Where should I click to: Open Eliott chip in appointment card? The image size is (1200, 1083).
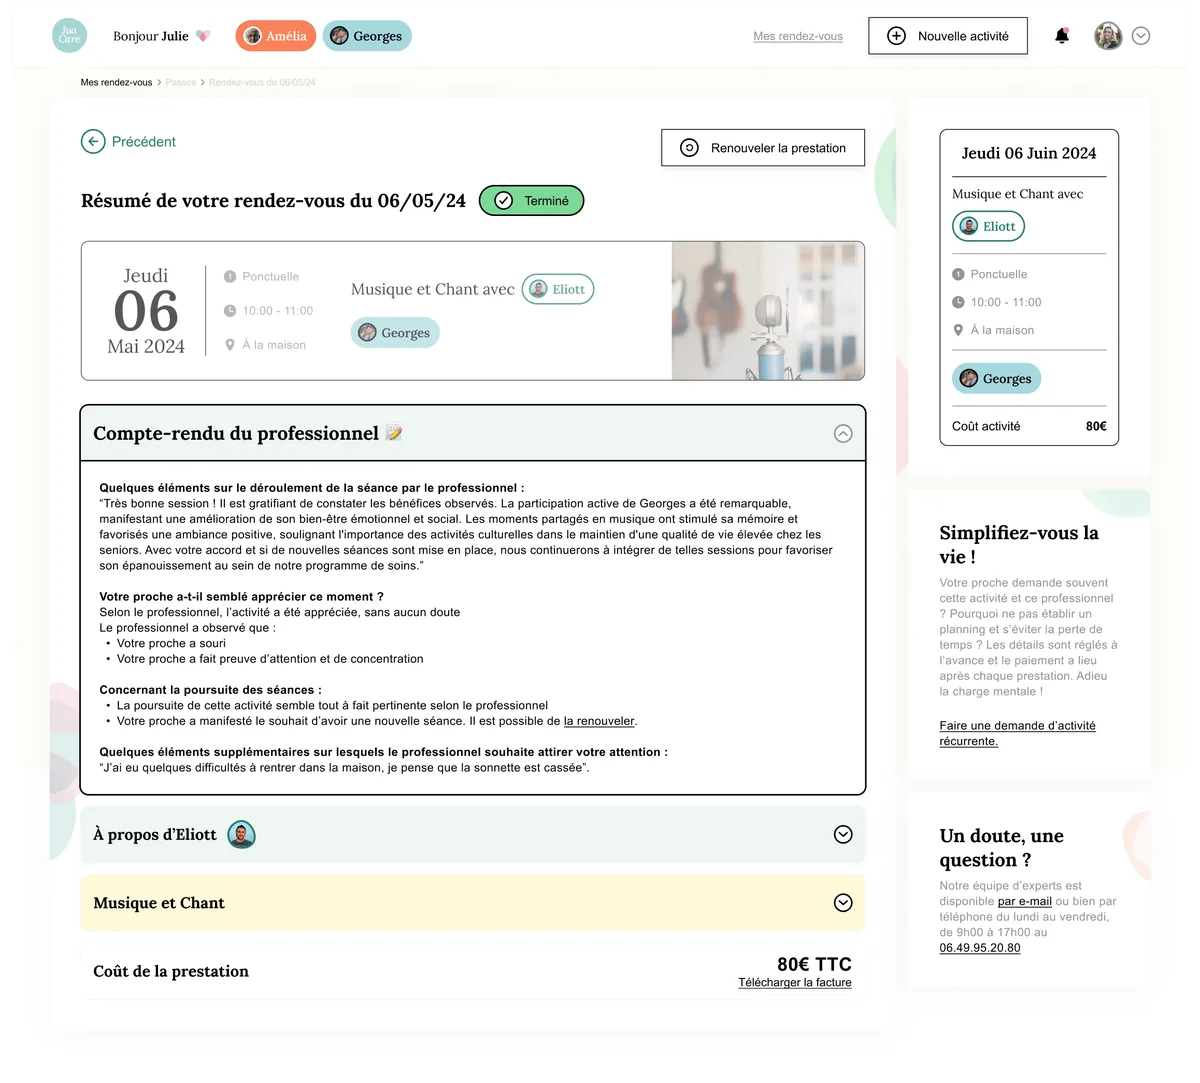point(558,289)
